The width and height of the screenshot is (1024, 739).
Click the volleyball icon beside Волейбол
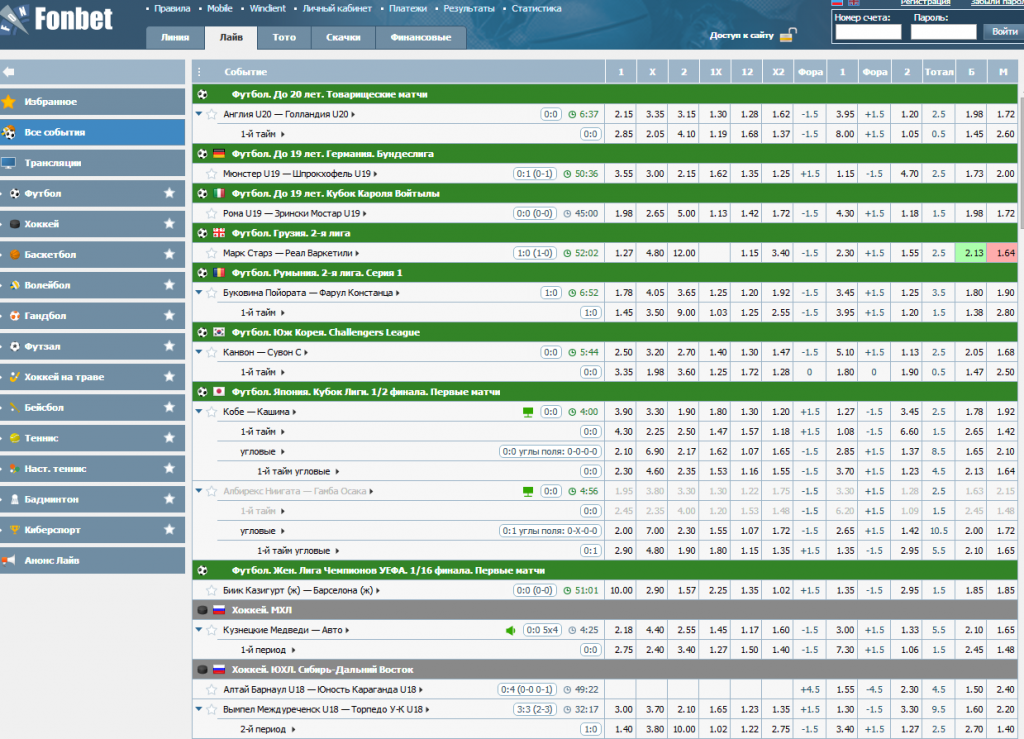pos(14,285)
